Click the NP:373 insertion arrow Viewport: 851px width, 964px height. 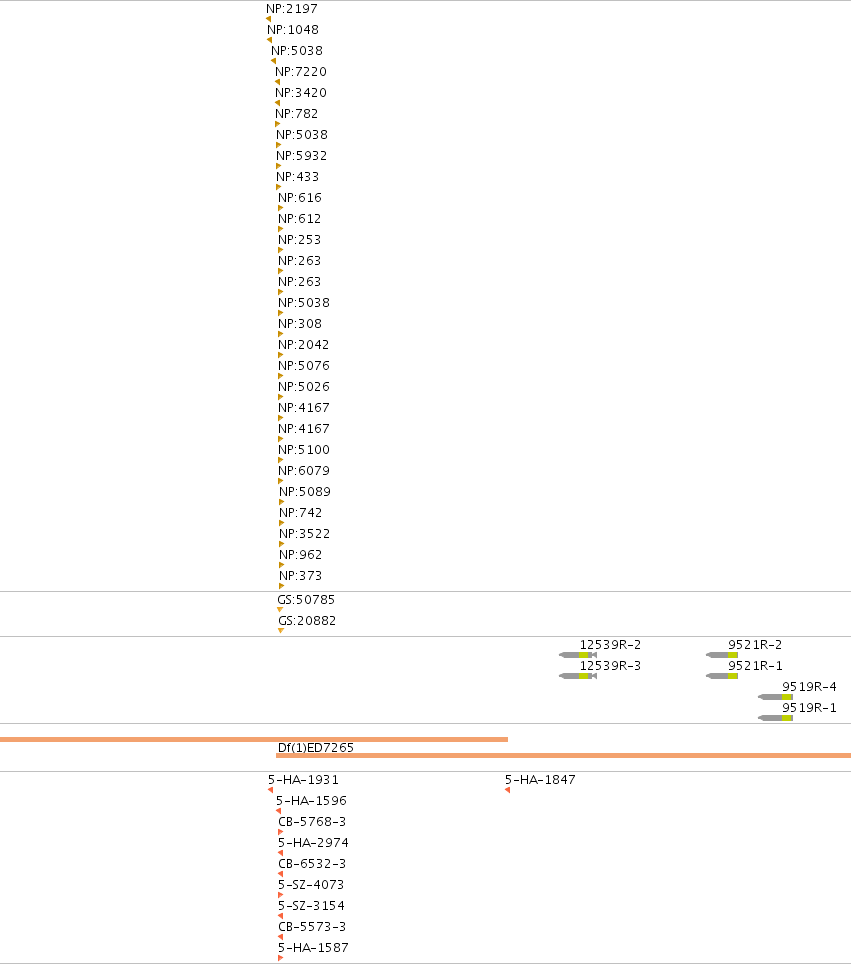(282, 586)
